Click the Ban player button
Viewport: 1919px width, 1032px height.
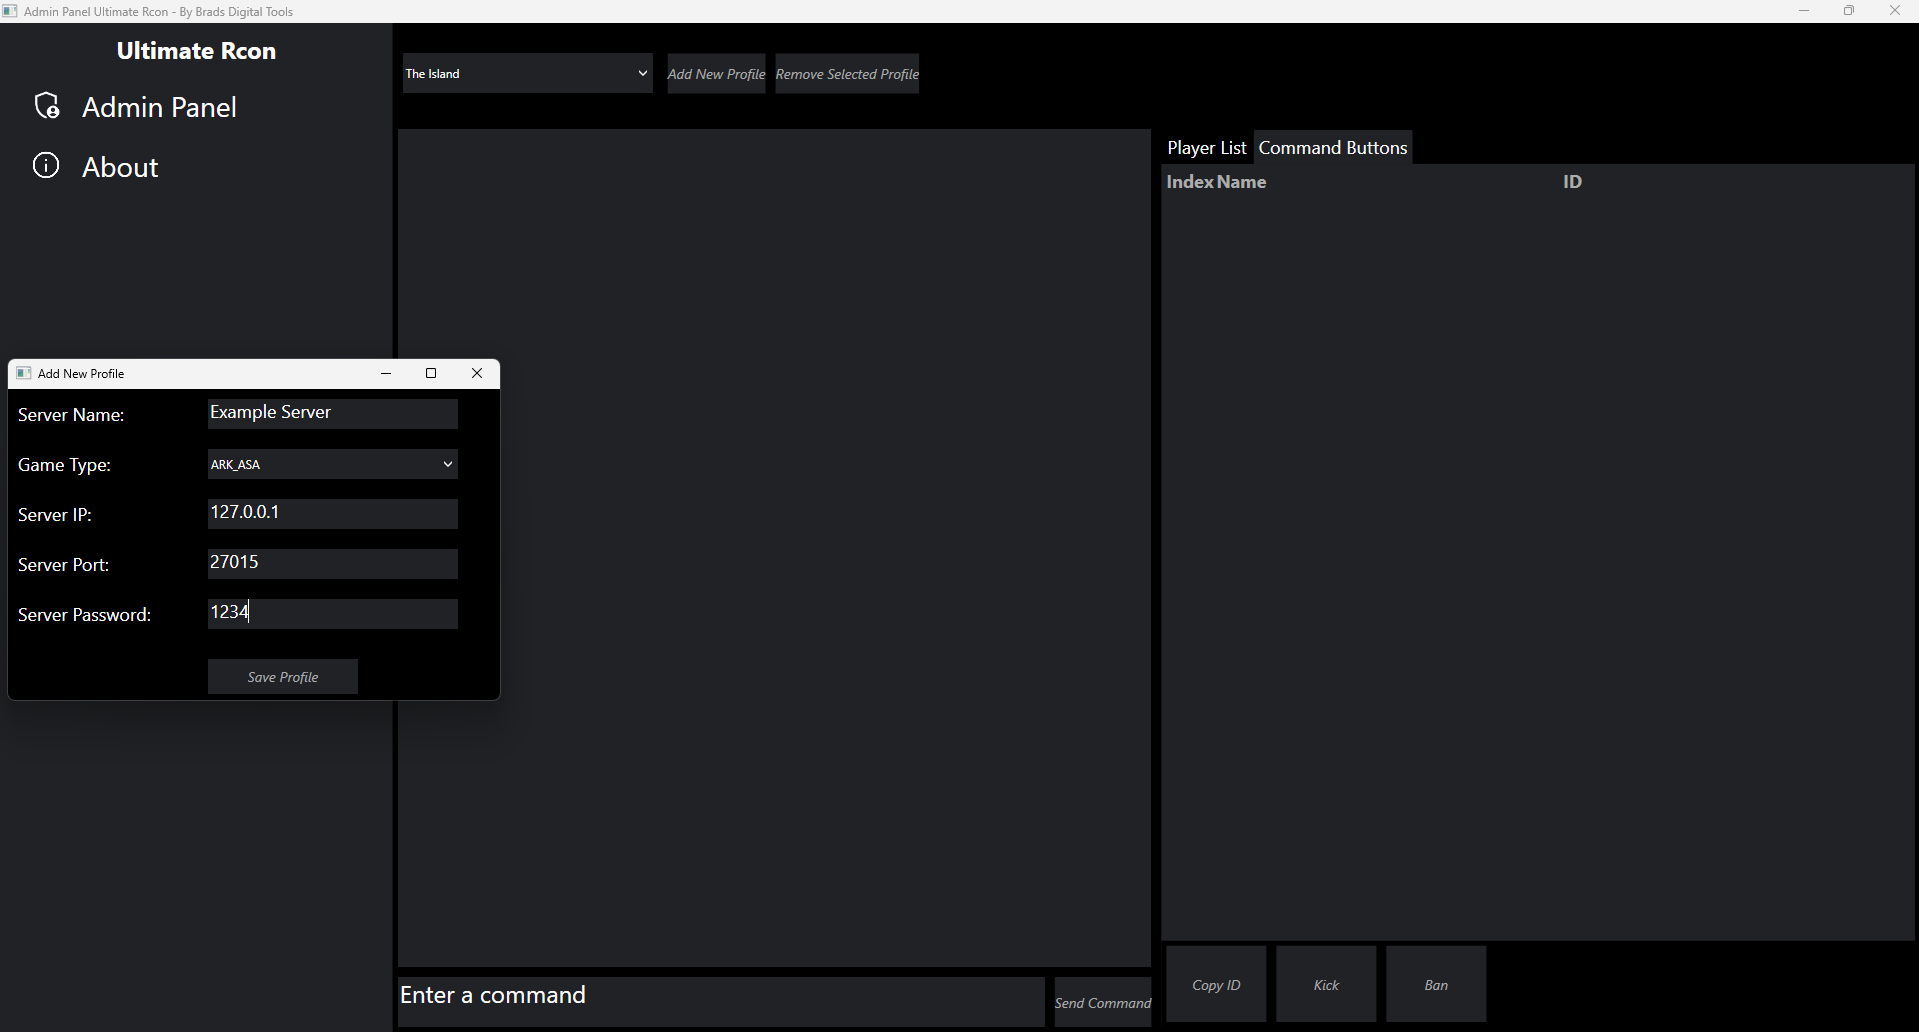[1435, 983]
